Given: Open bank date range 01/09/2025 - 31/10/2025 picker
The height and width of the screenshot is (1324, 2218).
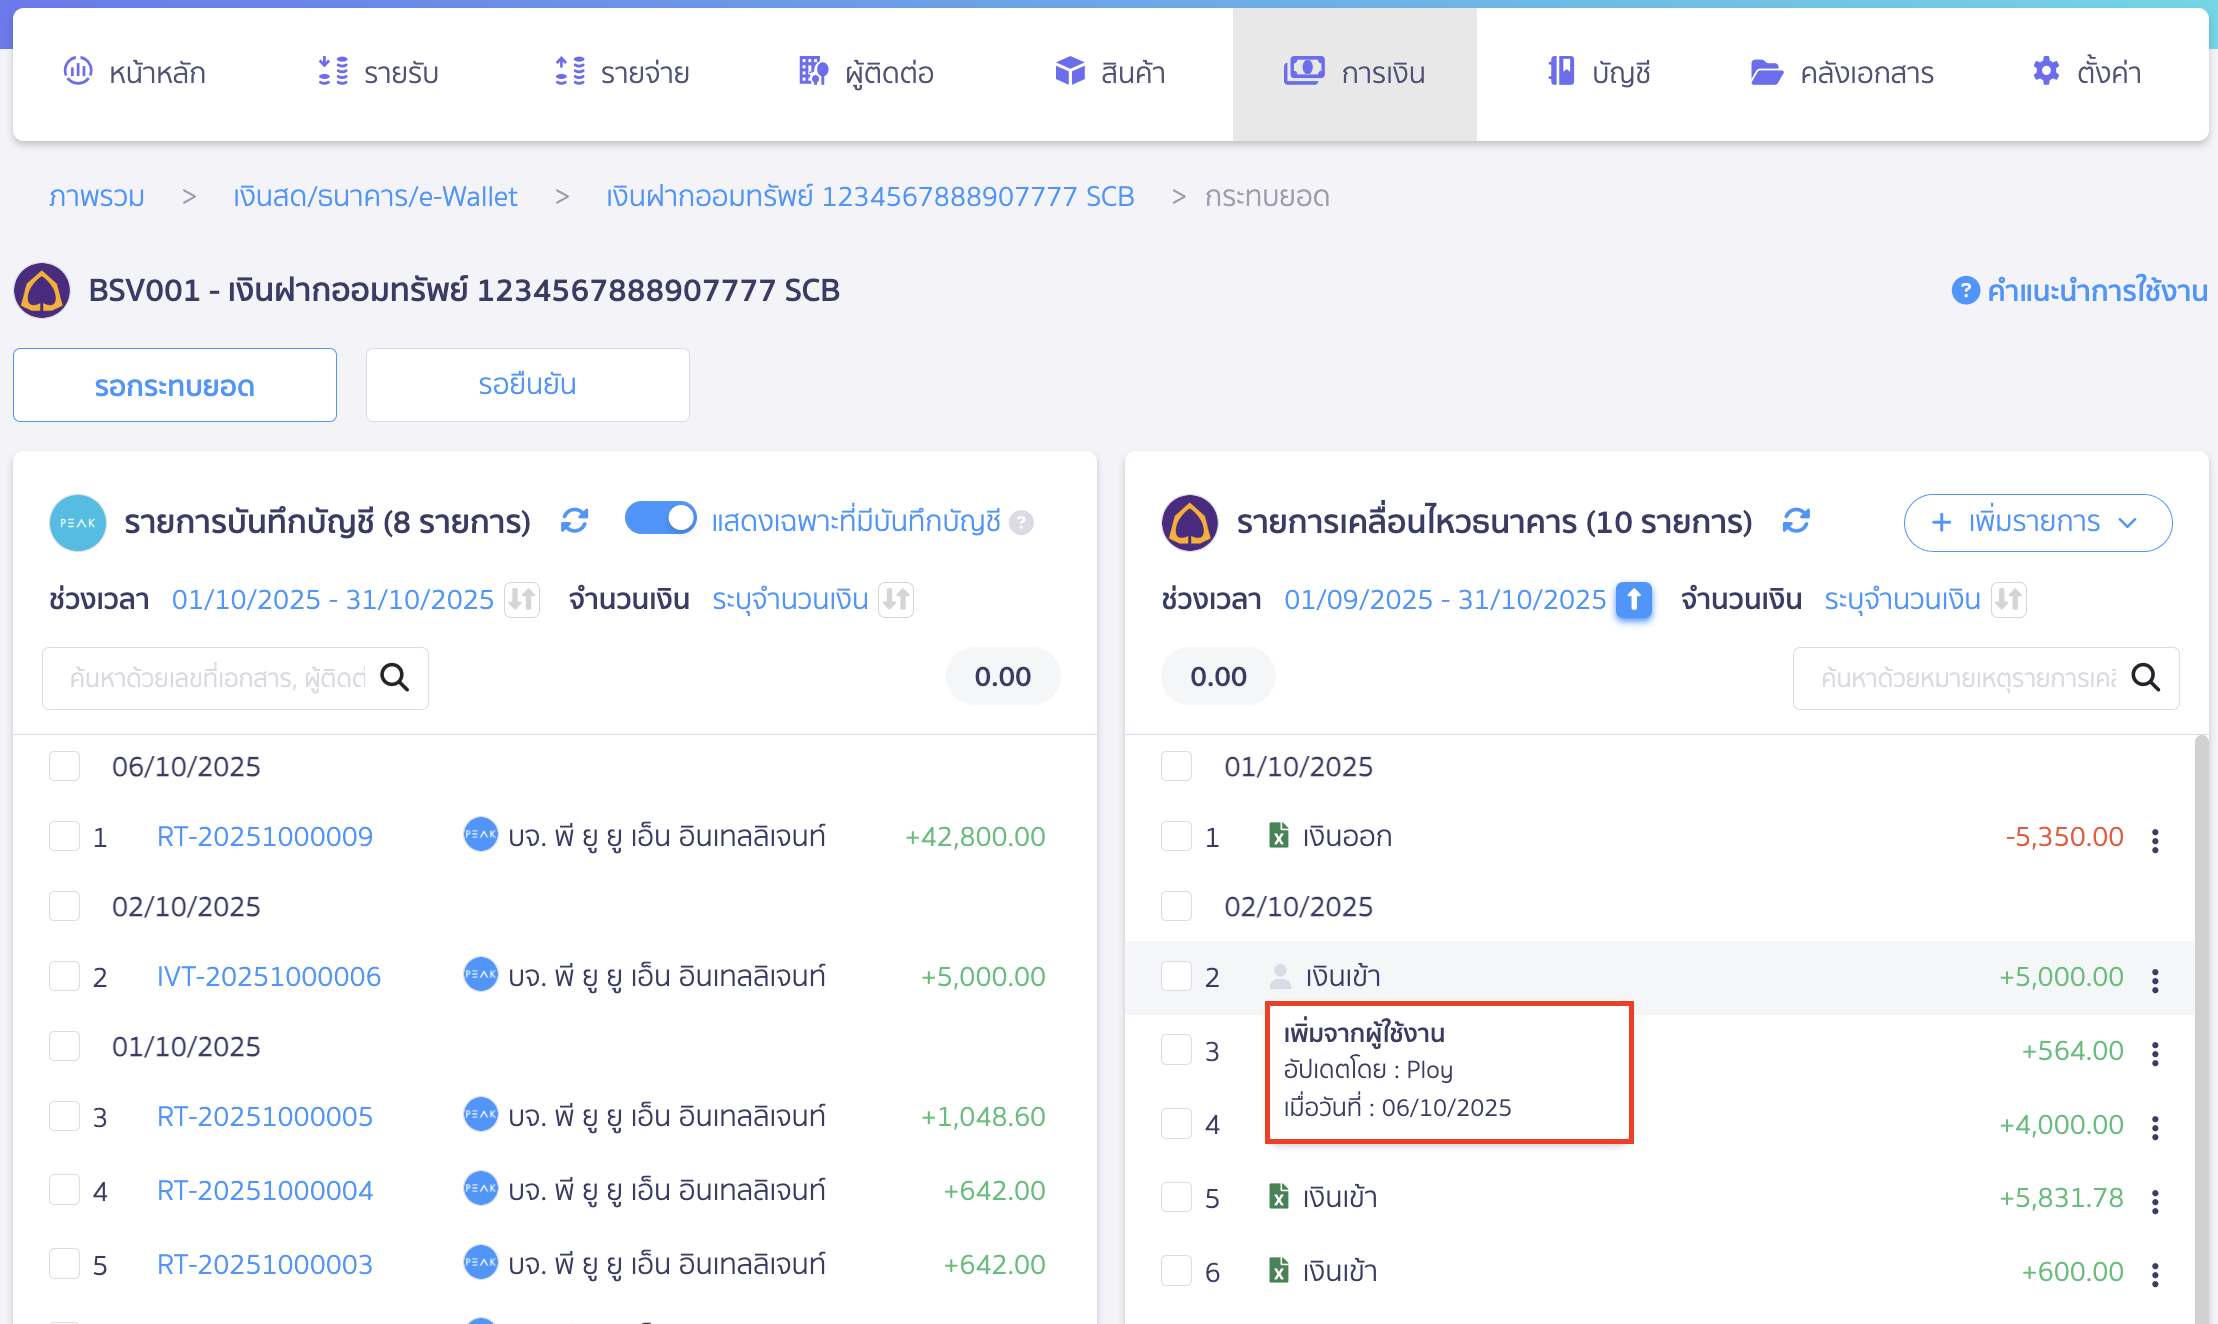Looking at the screenshot, I should [x=1444, y=600].
